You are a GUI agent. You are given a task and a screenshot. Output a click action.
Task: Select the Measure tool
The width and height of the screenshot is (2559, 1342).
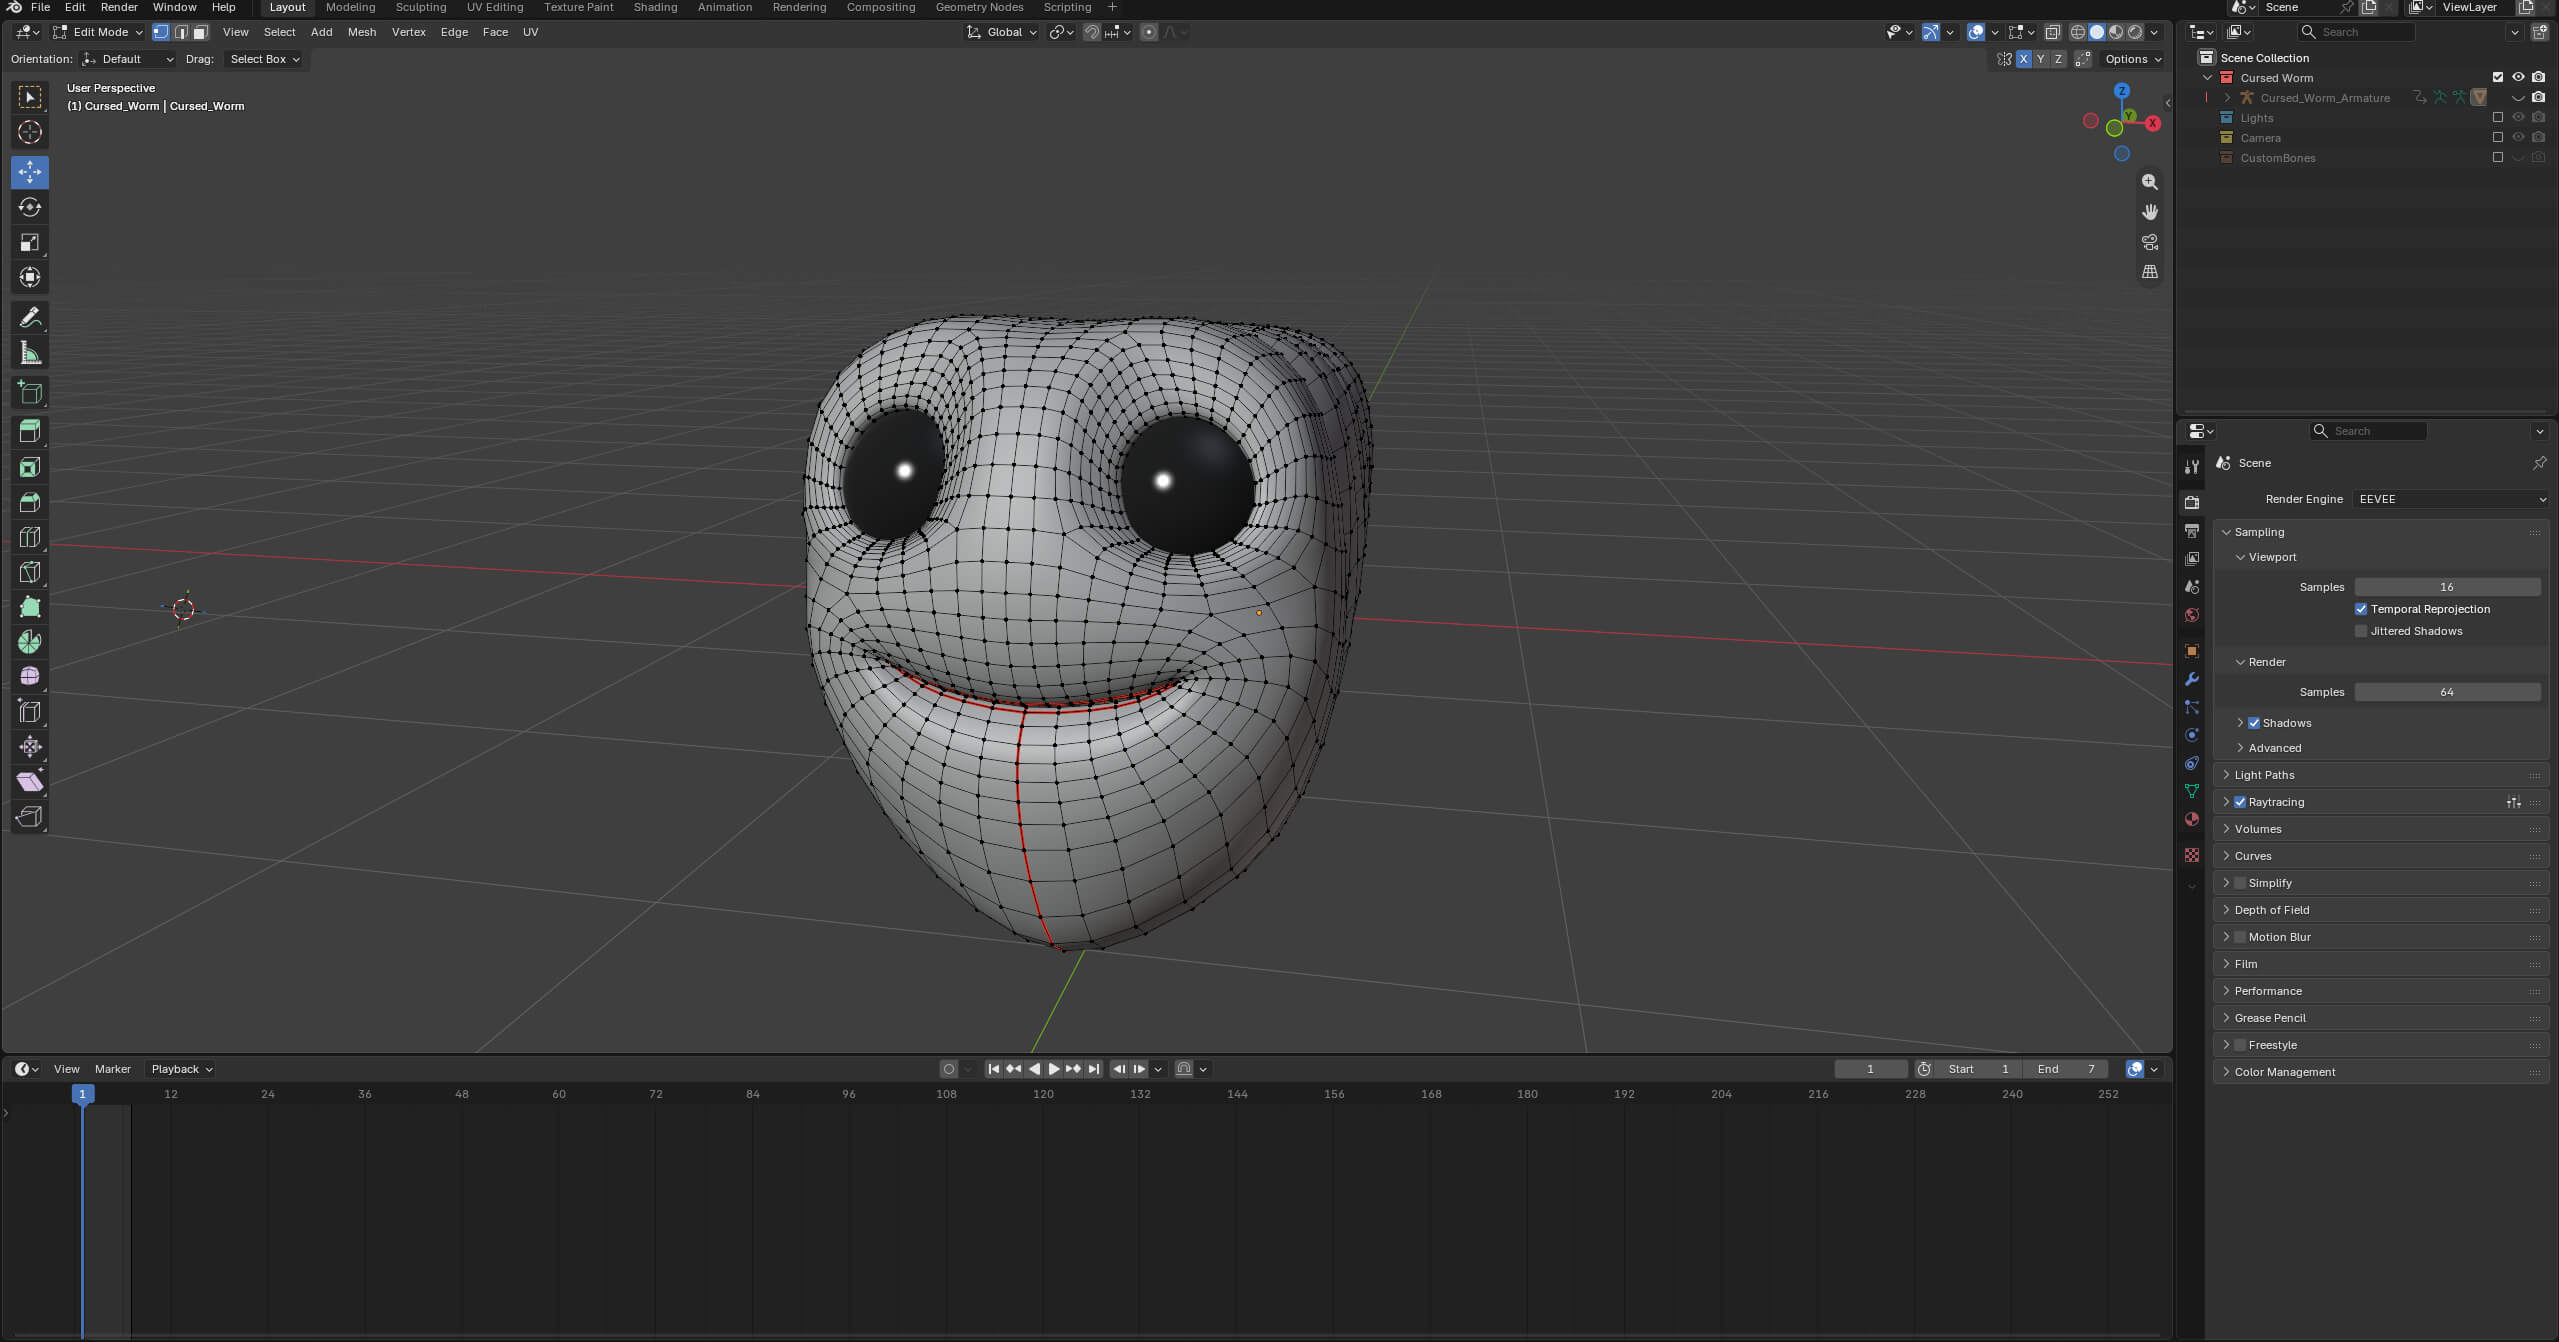[x=30, y=352]
